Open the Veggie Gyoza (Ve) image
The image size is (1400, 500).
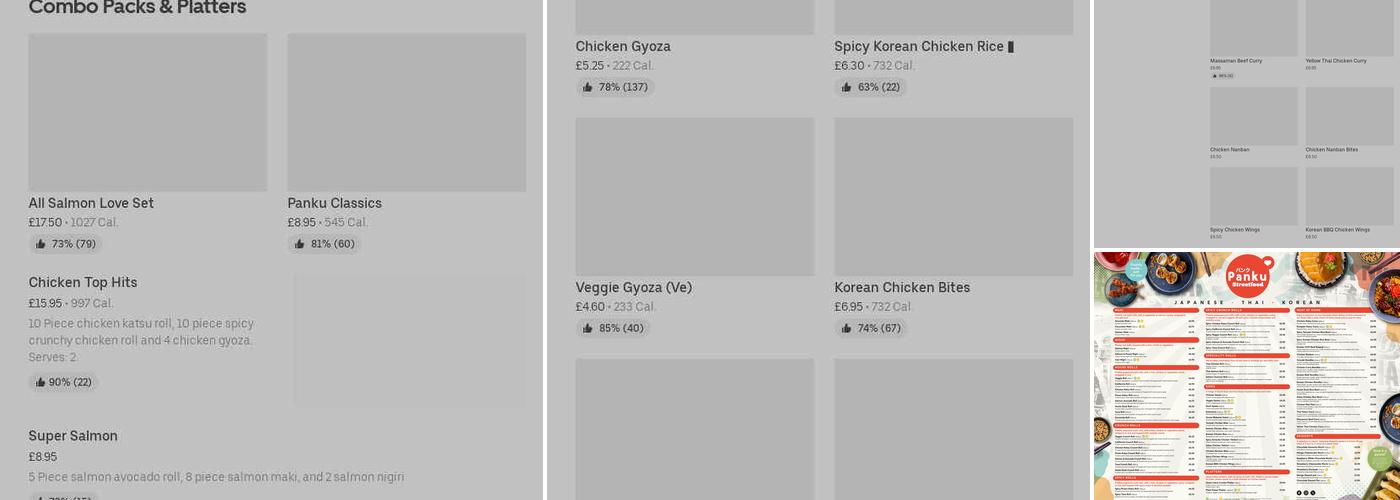pos(694,196)
